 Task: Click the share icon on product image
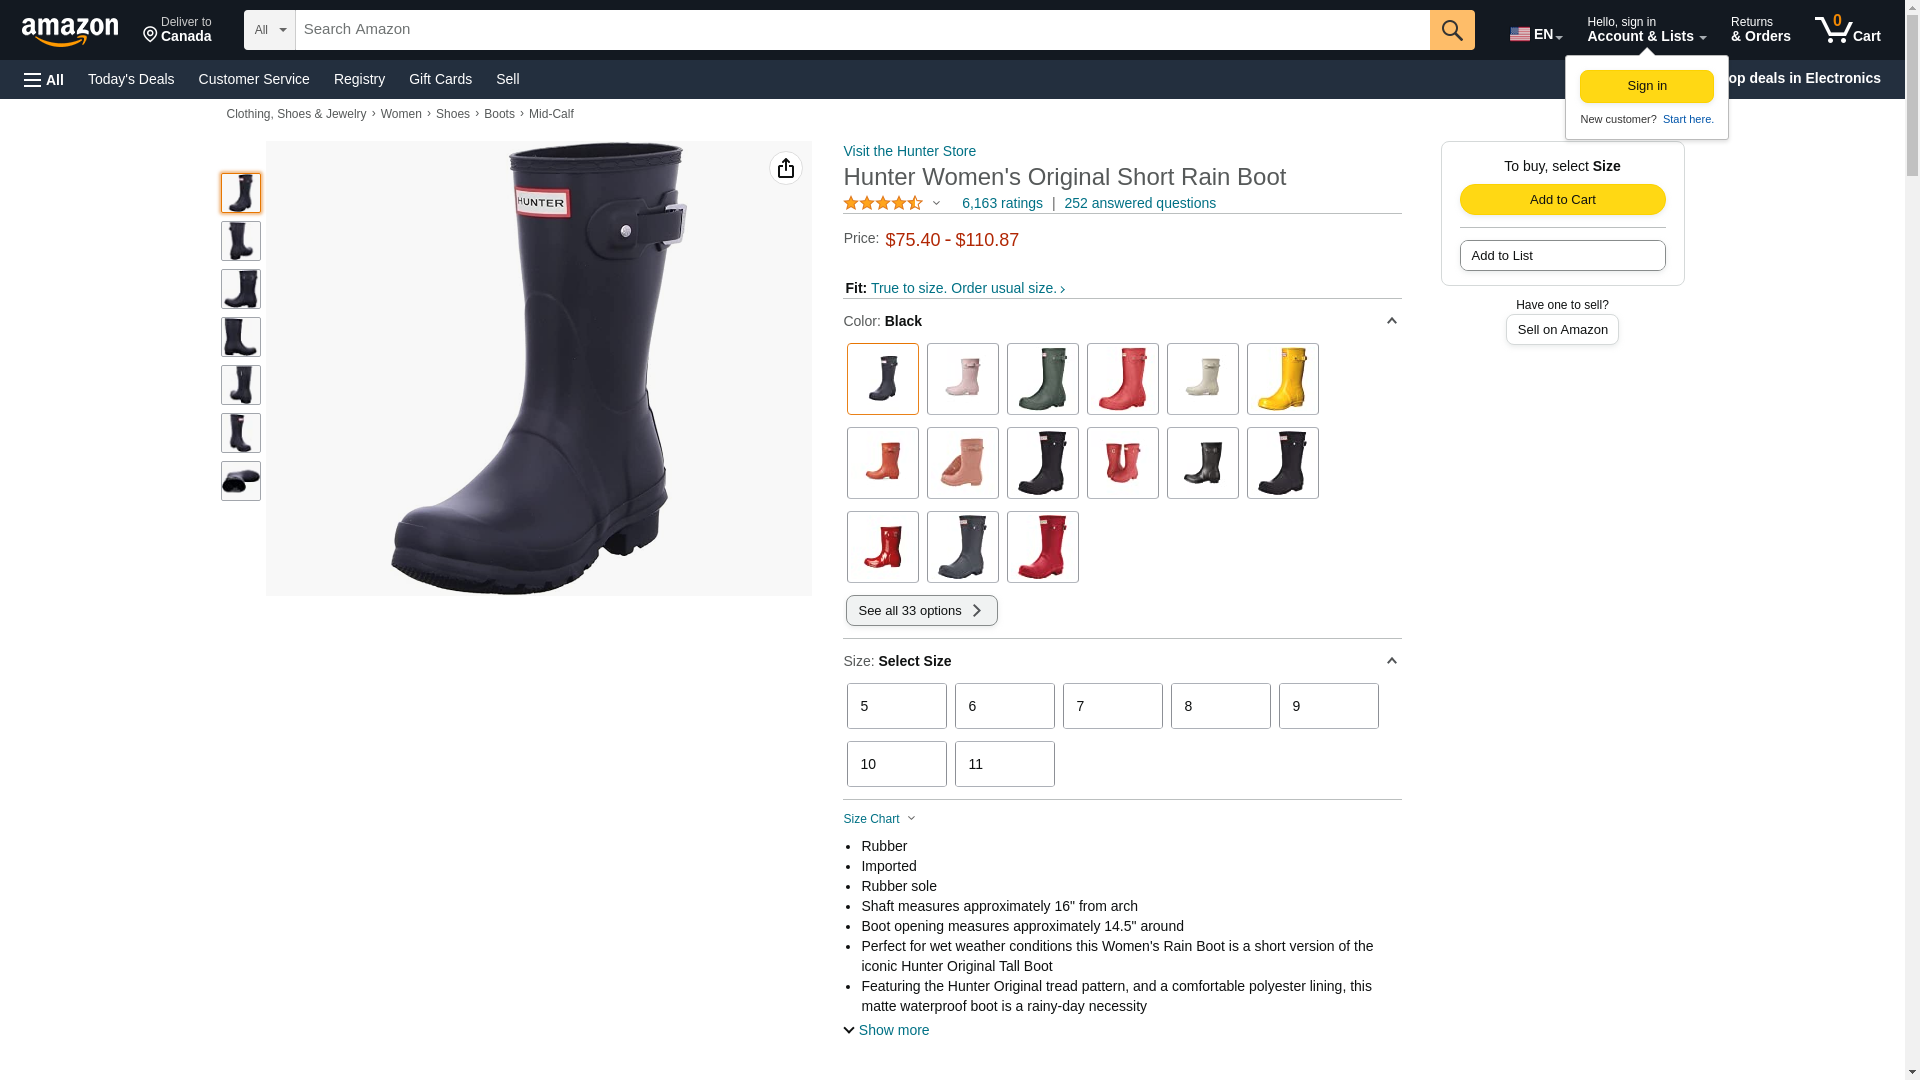point(786,168)
